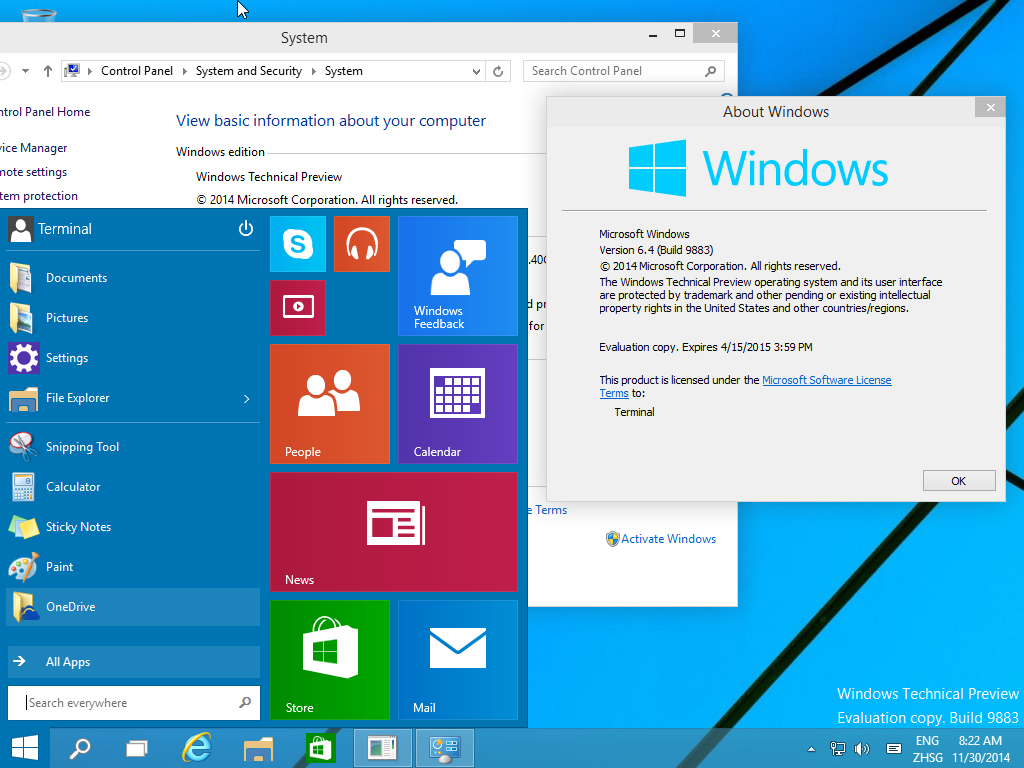This screenshot has height=768, width=1024.
Task: Open the address bar history dropdown
Action: tap(477, 71)
